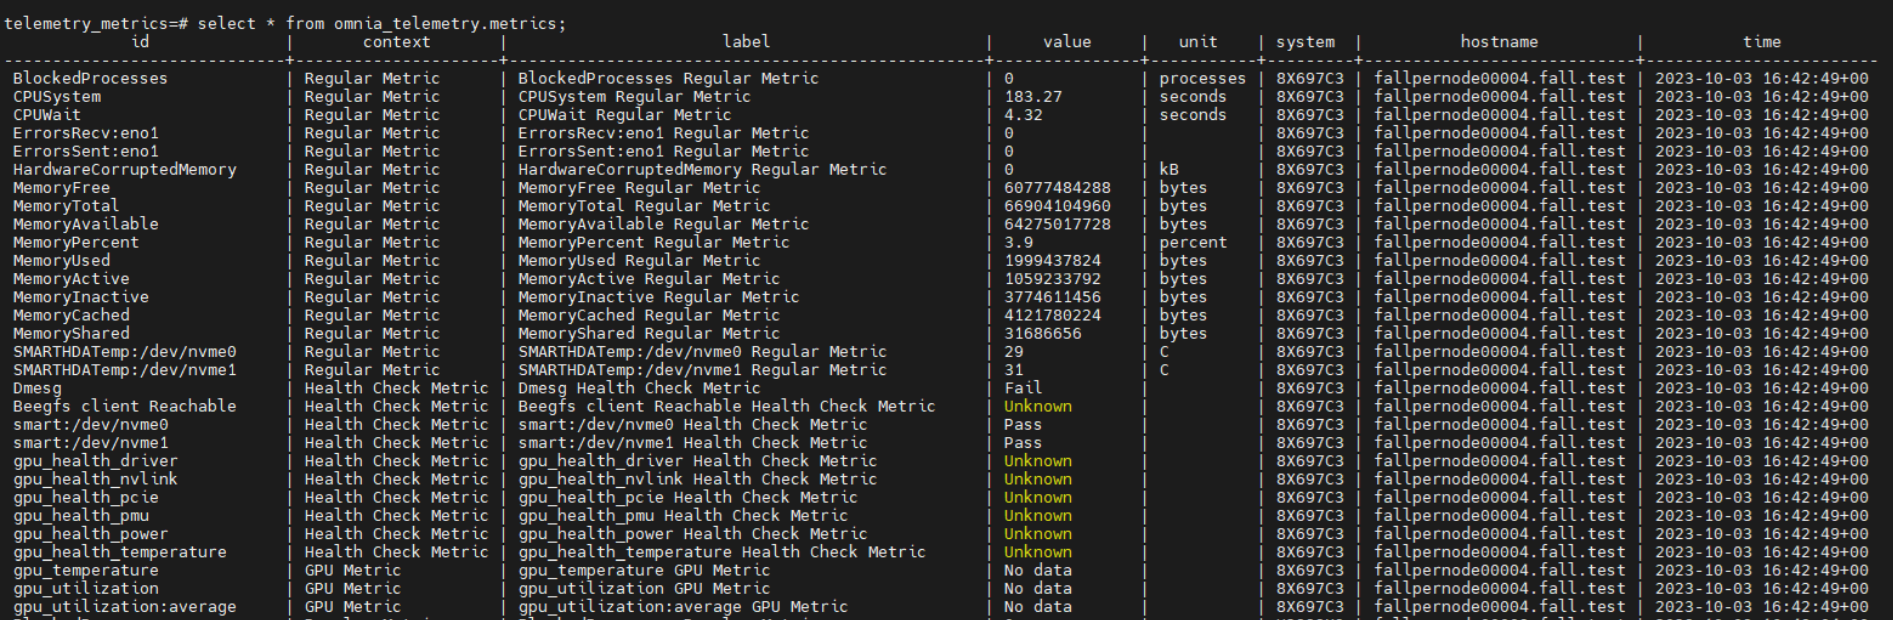Select the MemoryShared id cell
The height and width of the screenshot is (620, 1893).
pyautogui.click(x=70, y=333)
